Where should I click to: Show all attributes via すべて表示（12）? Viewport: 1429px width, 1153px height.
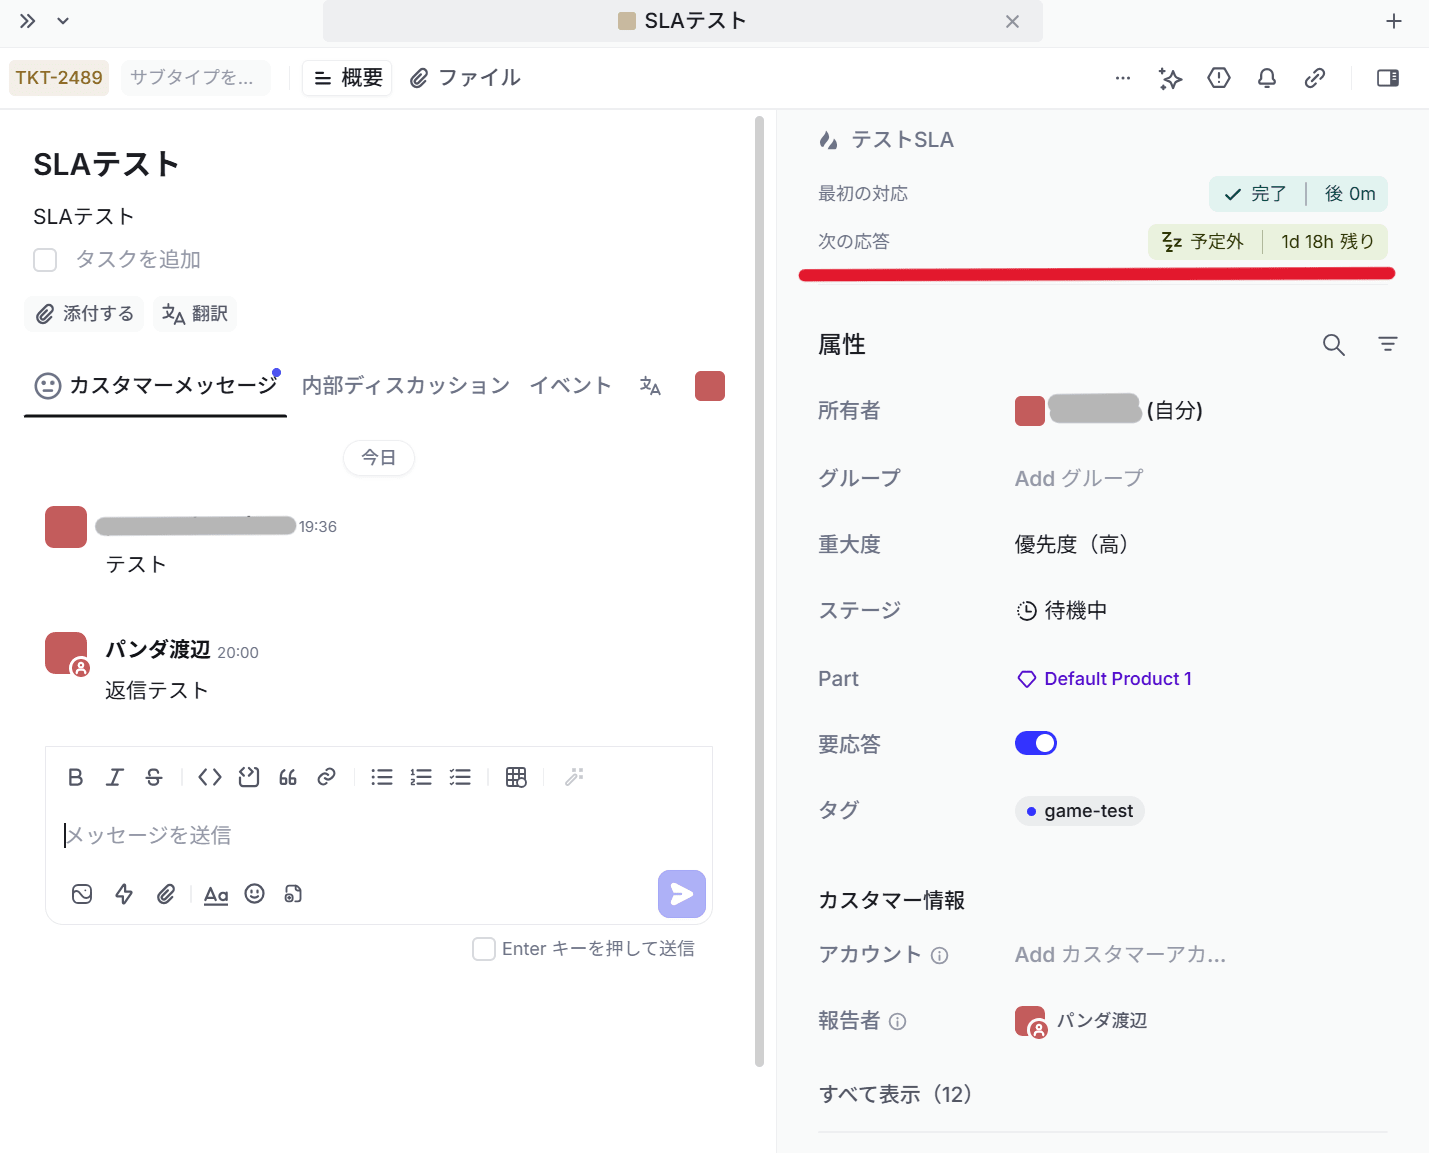tap(896, 1094)
